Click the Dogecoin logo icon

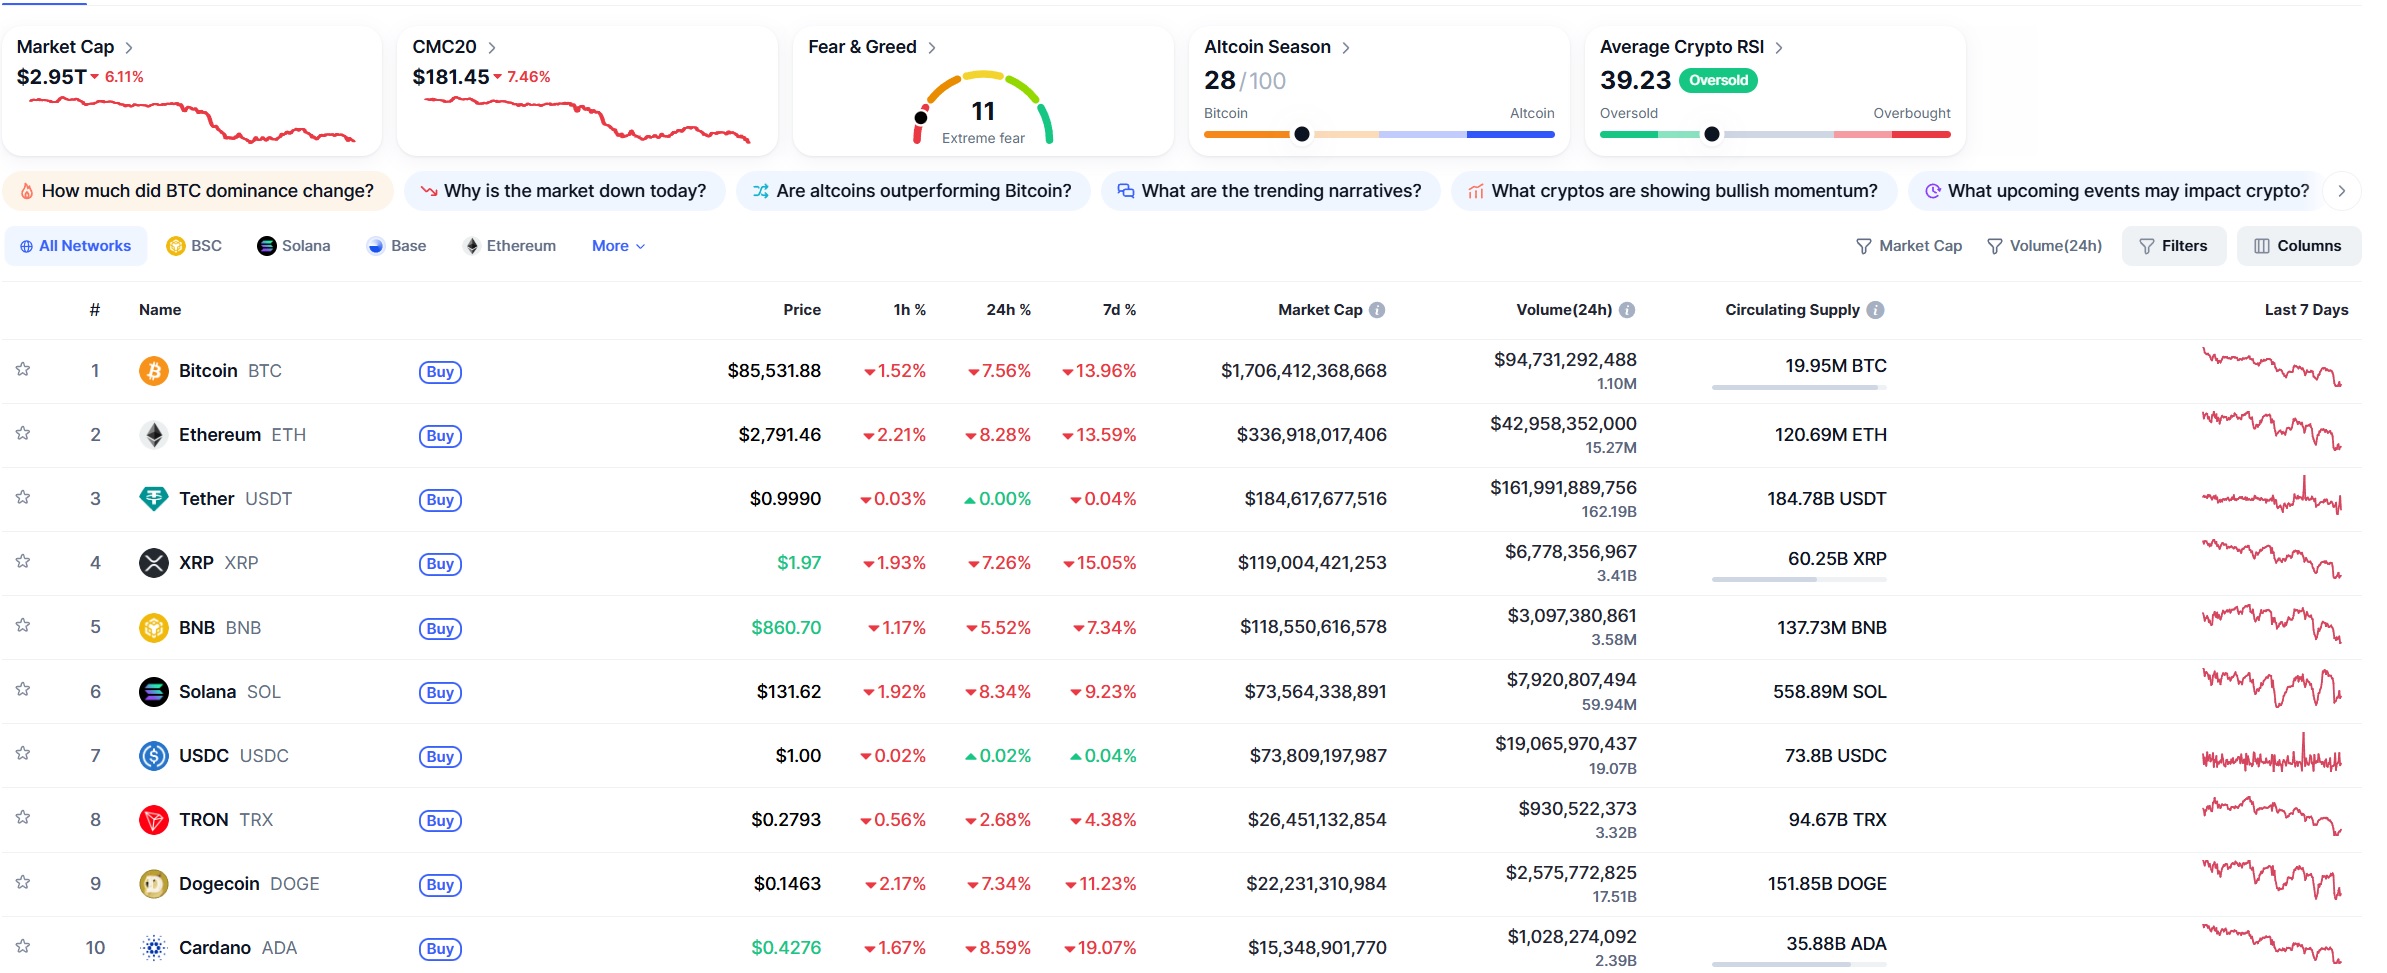click(153, 884)
